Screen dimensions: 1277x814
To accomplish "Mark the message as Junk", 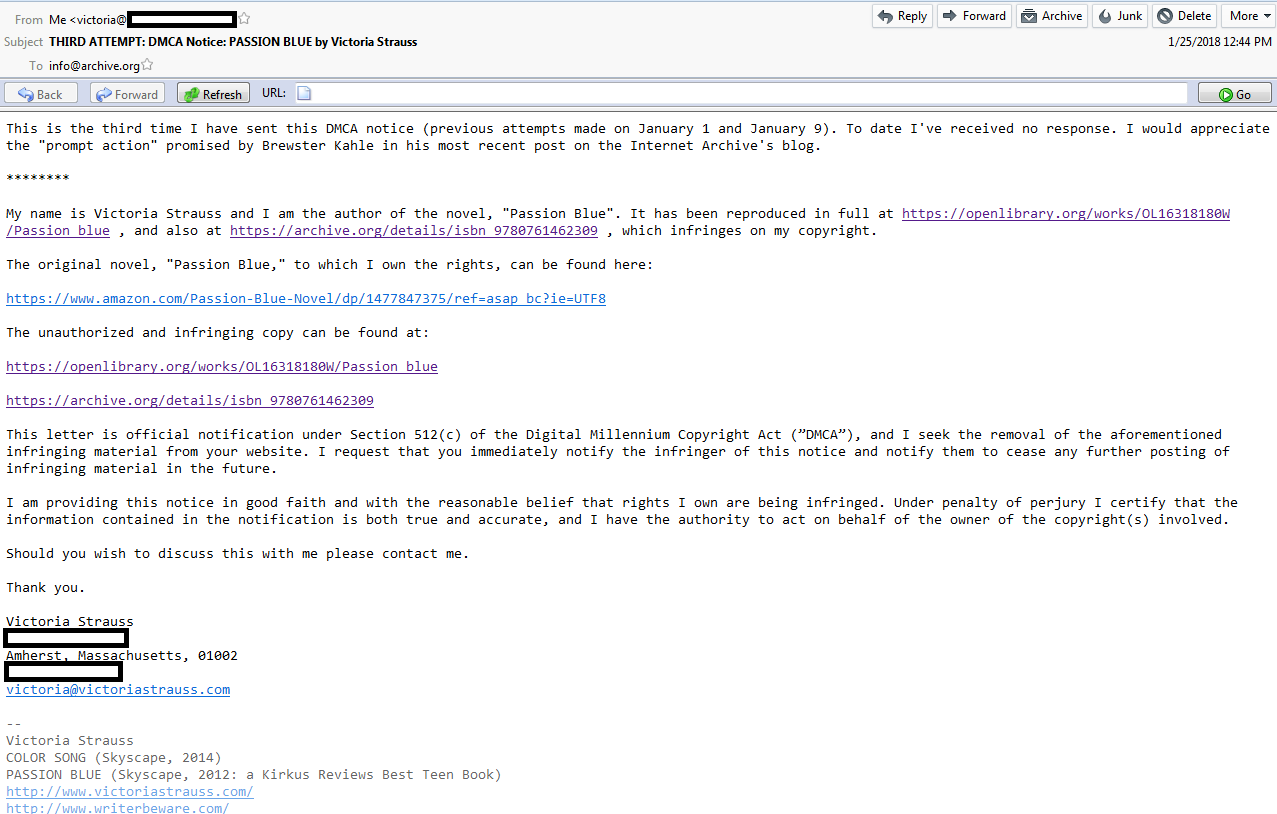I will tap(1120, 16).
